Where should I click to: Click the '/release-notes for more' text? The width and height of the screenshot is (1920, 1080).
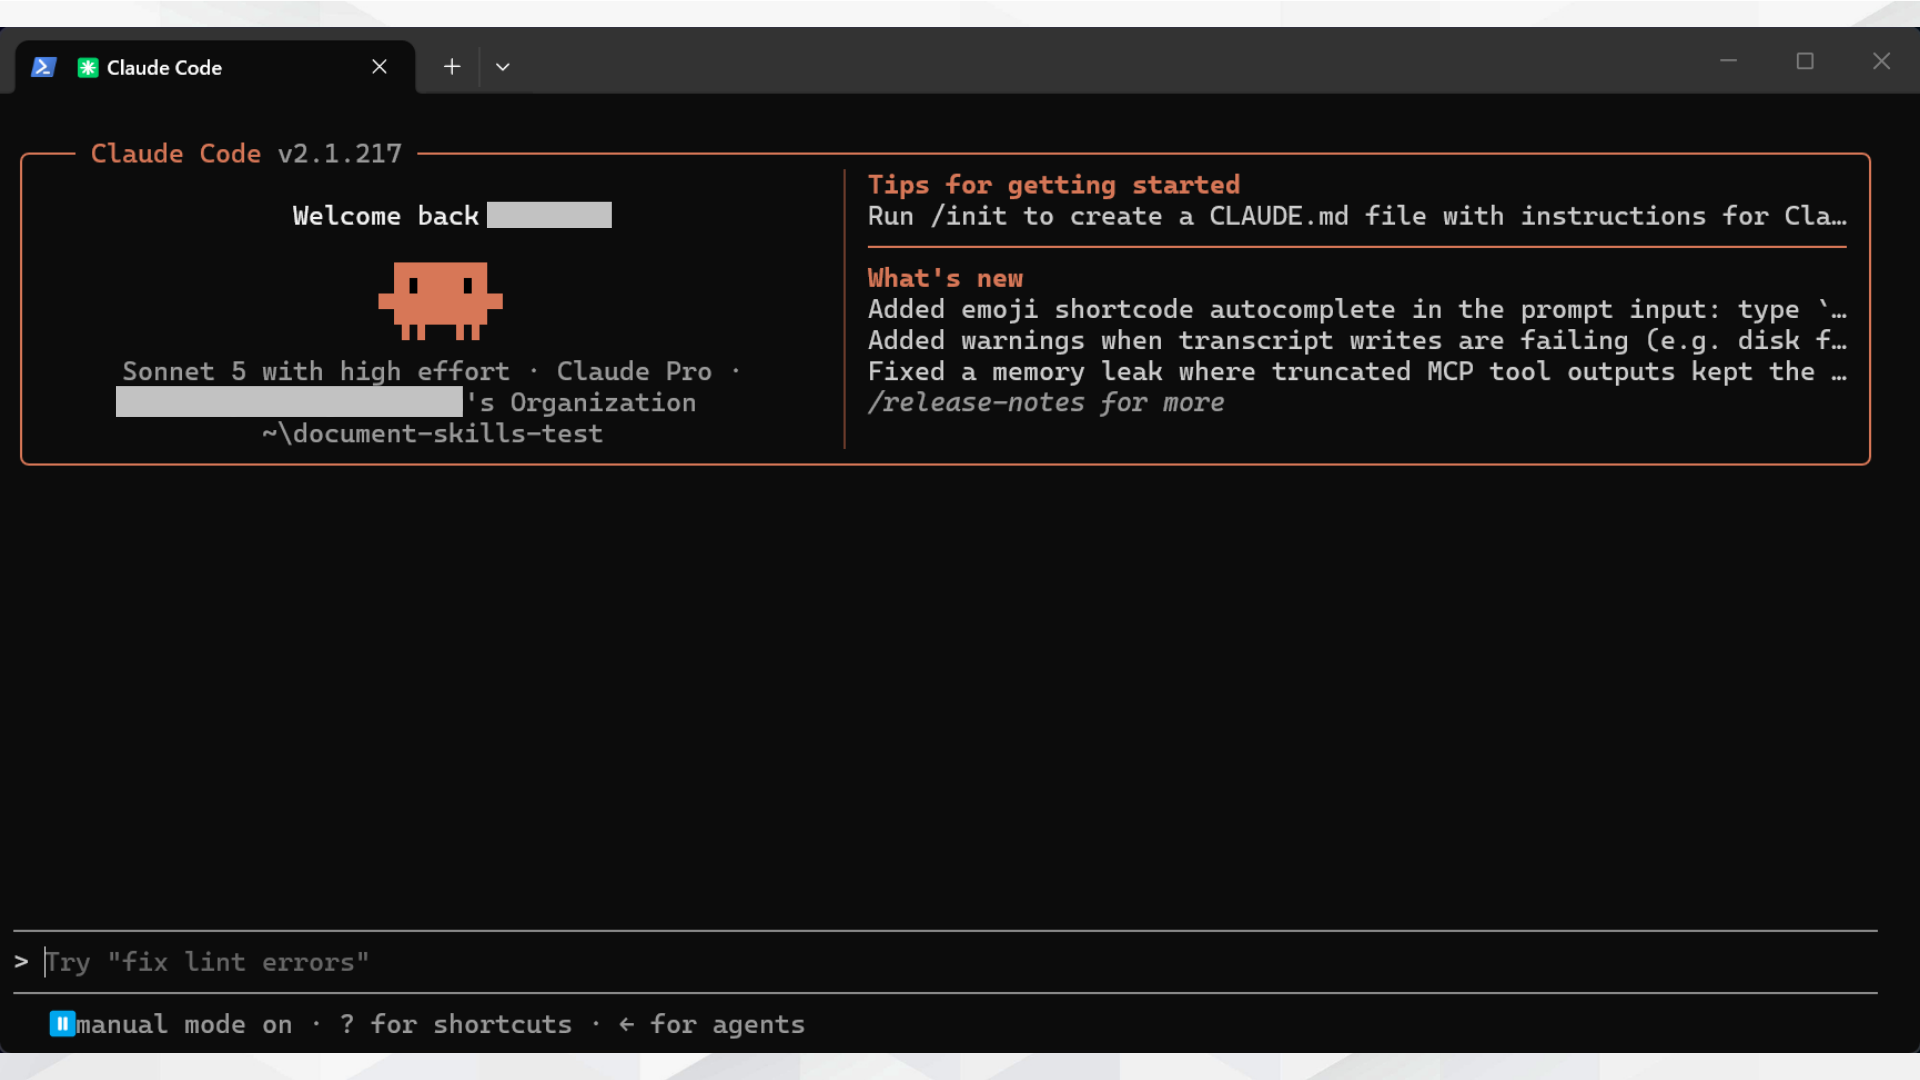(1046, 403)
